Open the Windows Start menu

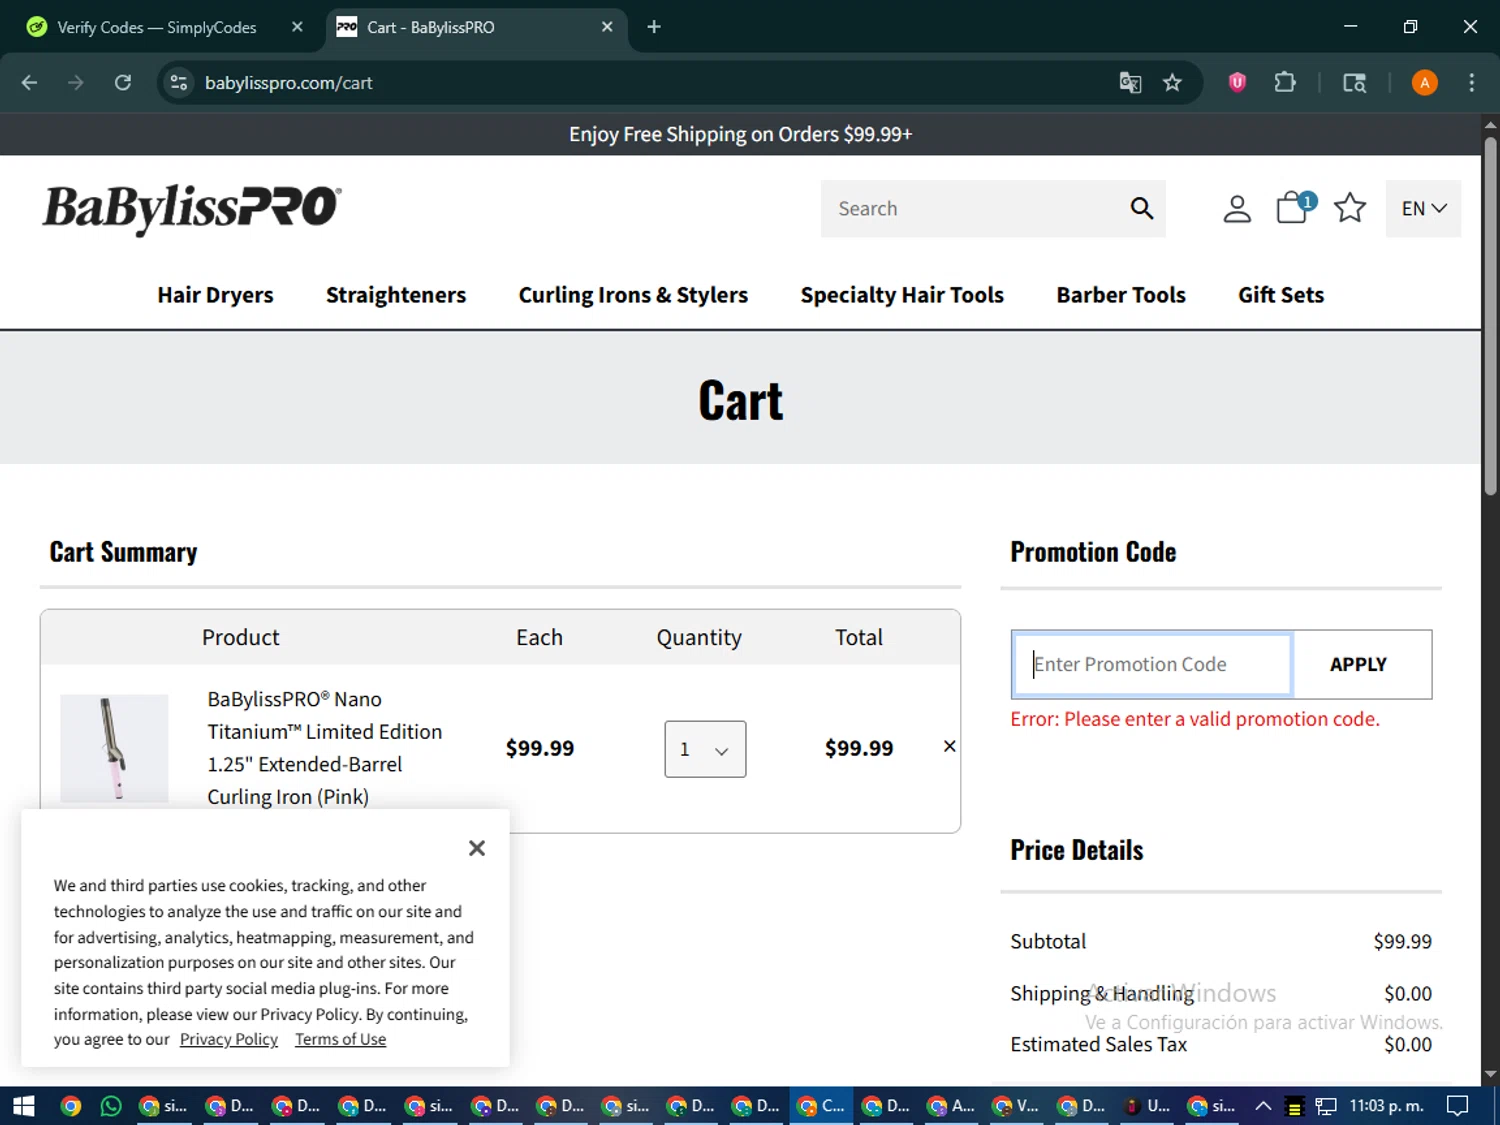(24, 1106)
